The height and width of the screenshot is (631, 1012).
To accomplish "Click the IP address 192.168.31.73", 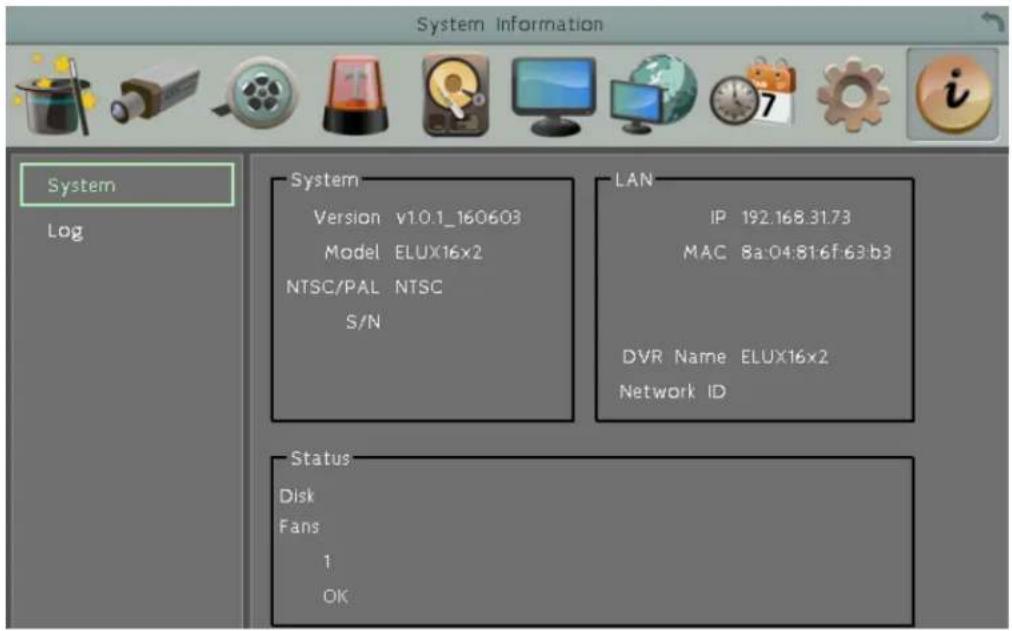I will [x=796, y=217].
